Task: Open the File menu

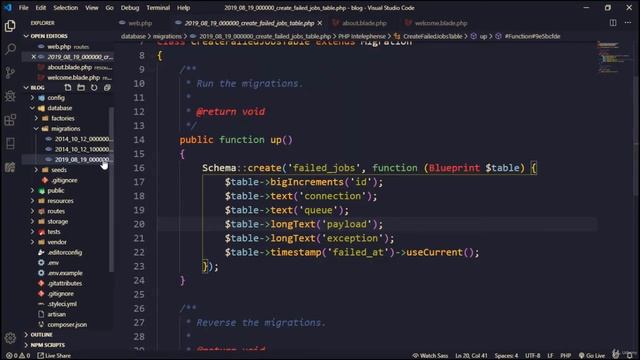Action: (x=23, y=8)
